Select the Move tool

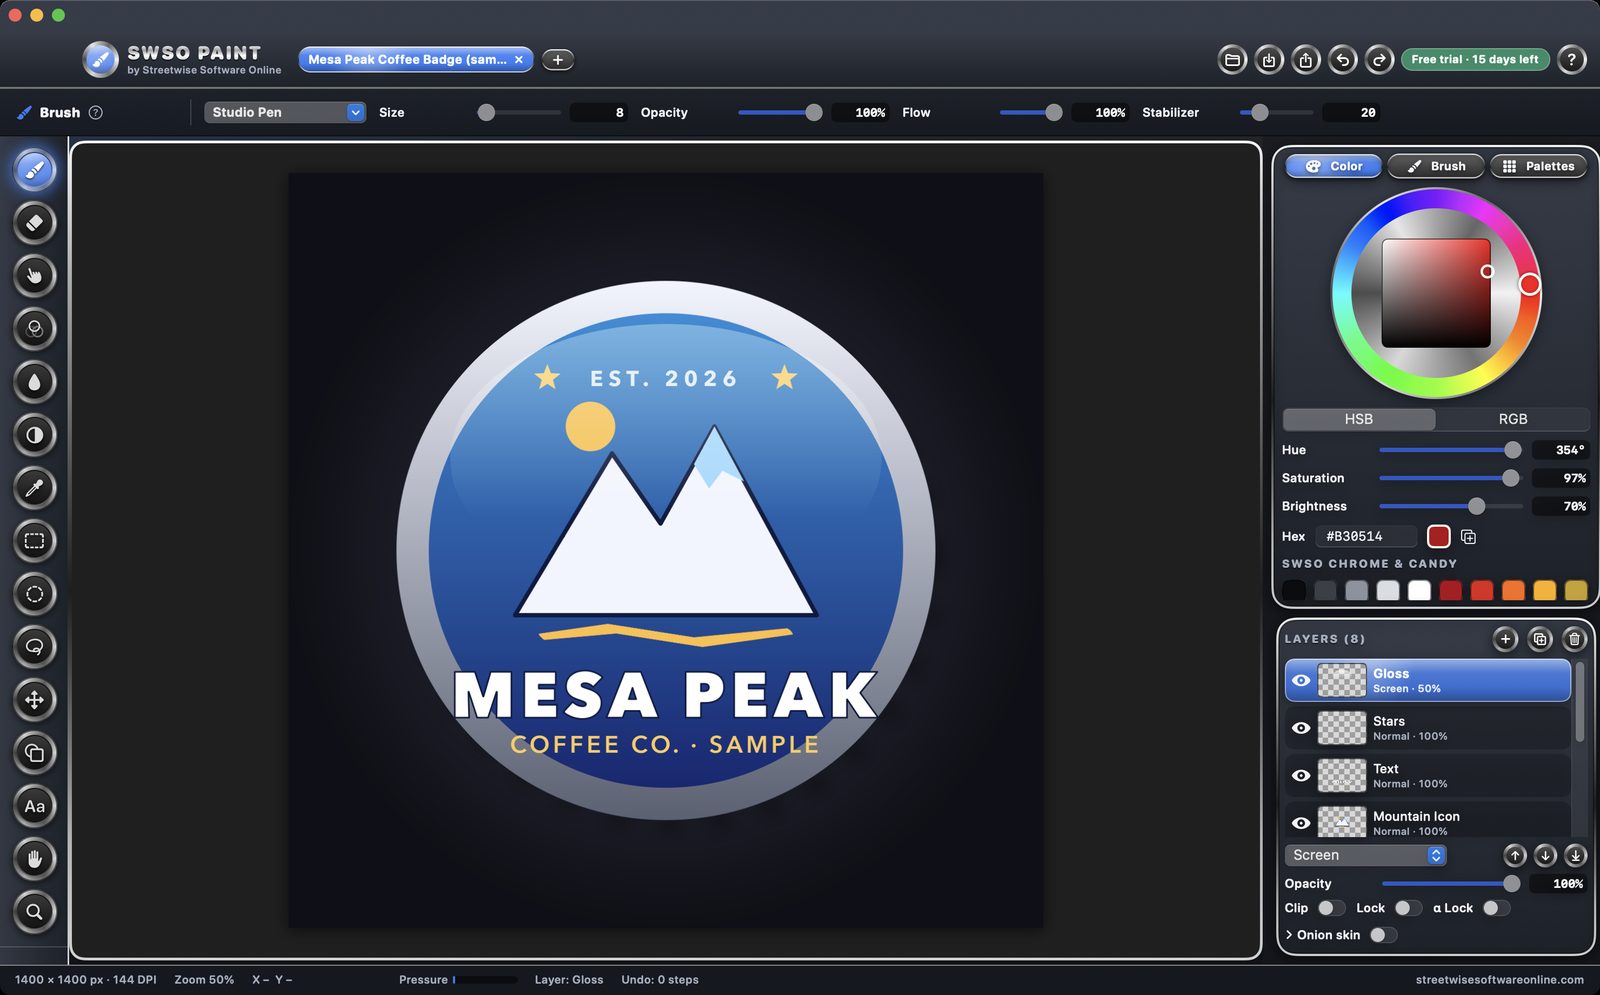pos(34,699)
